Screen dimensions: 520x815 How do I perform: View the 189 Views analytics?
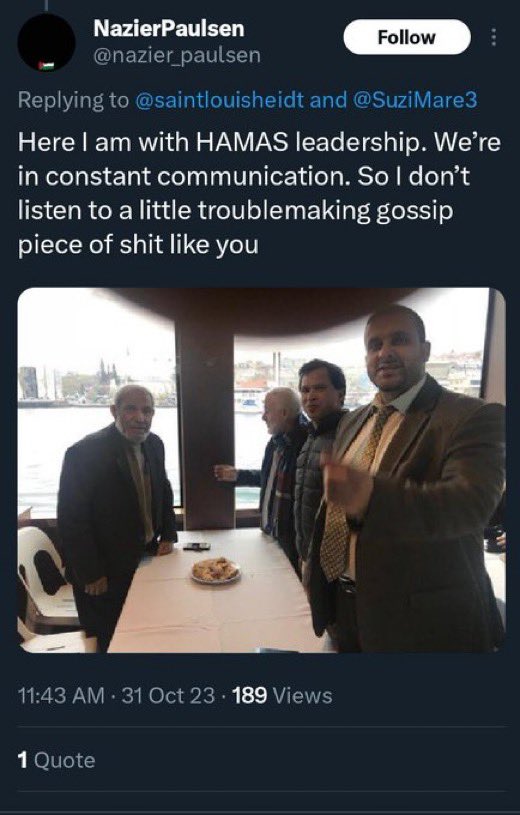point(282,695)
